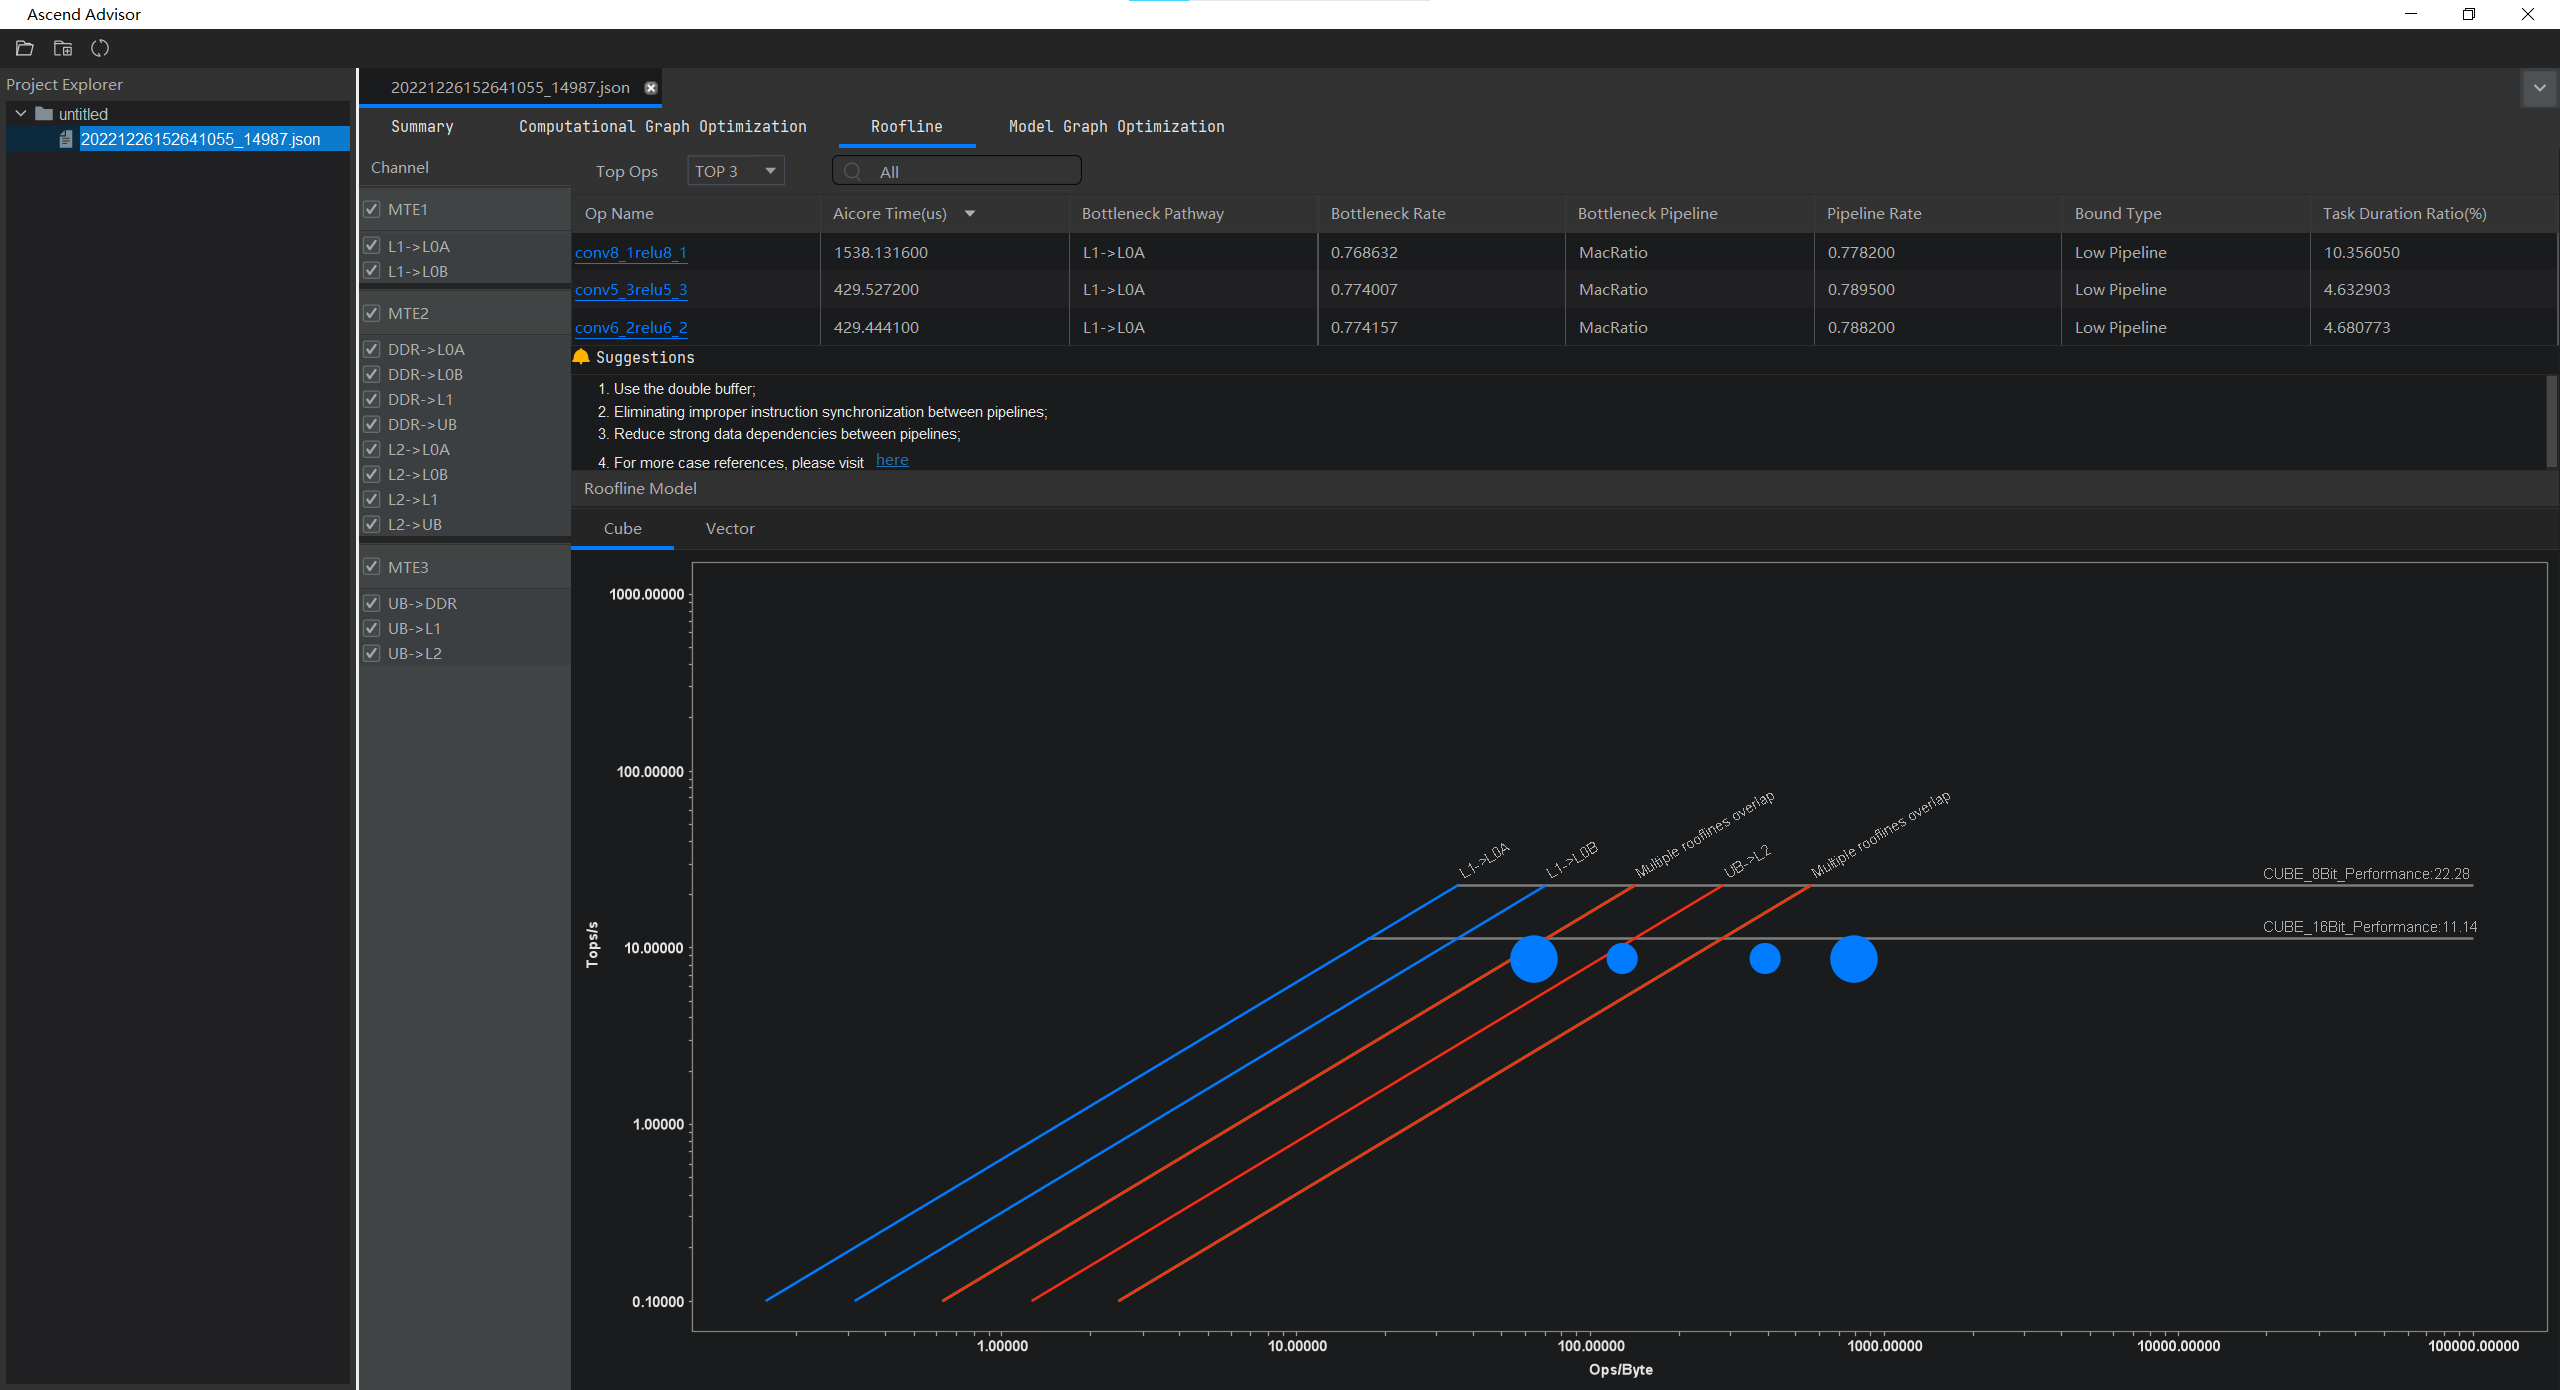Open the conv6_2relu6_2 op link
Screen dimensions: 2560x1390
[x=631, y=328]
